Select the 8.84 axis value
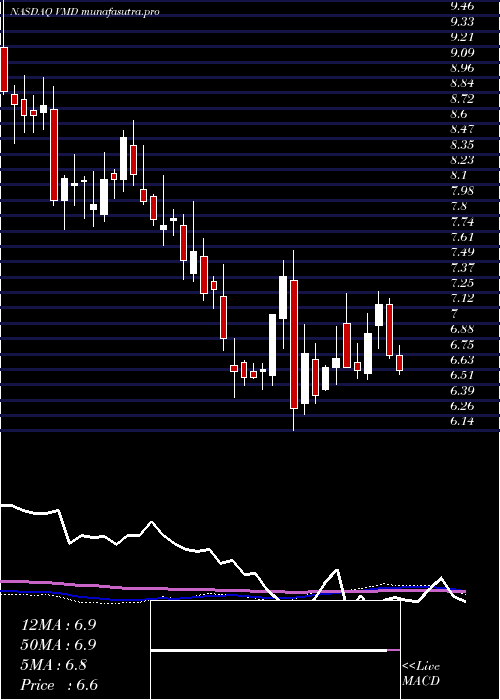Viewport: 500px width, 700px height. click(462, 83)
